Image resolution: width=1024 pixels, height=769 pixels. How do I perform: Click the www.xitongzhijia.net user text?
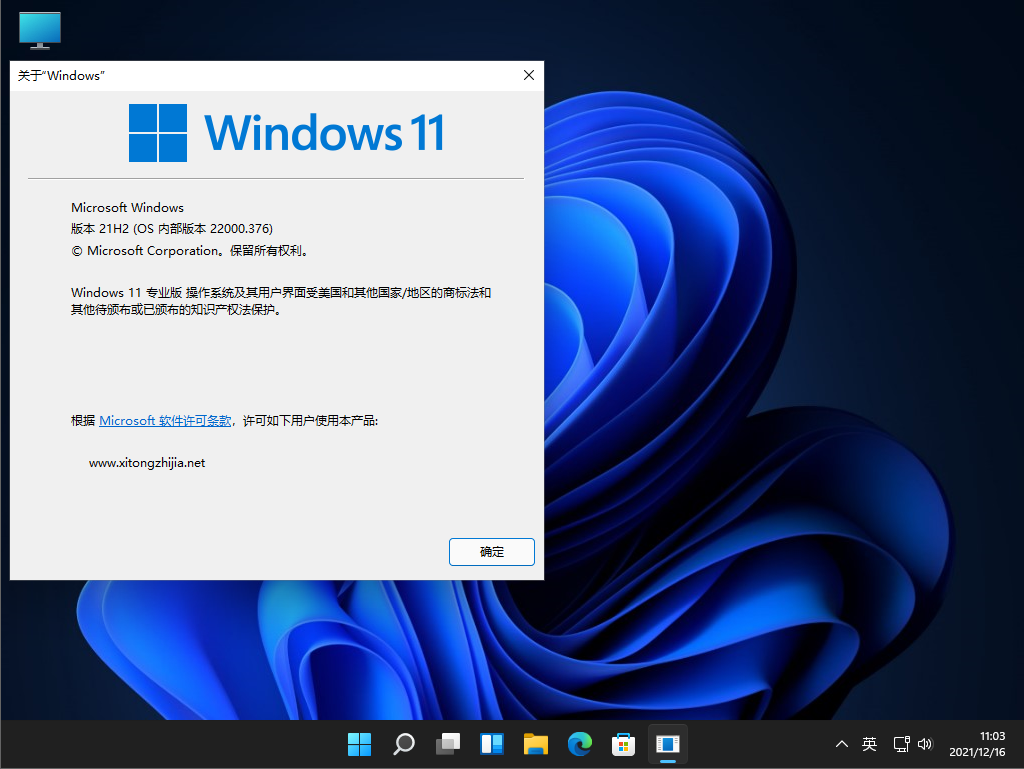[147, 463]
